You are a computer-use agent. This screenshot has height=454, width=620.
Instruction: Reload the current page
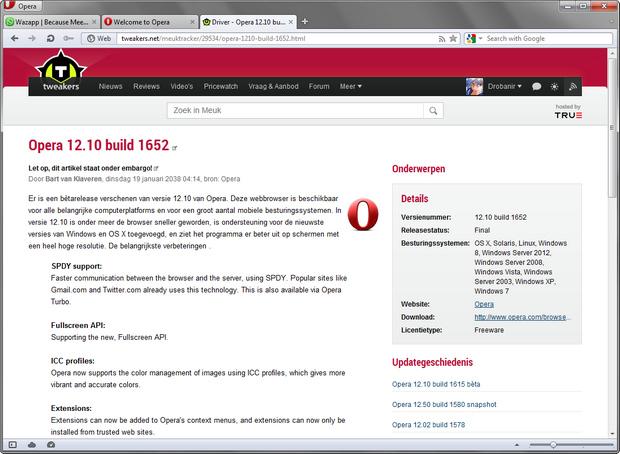50,38
